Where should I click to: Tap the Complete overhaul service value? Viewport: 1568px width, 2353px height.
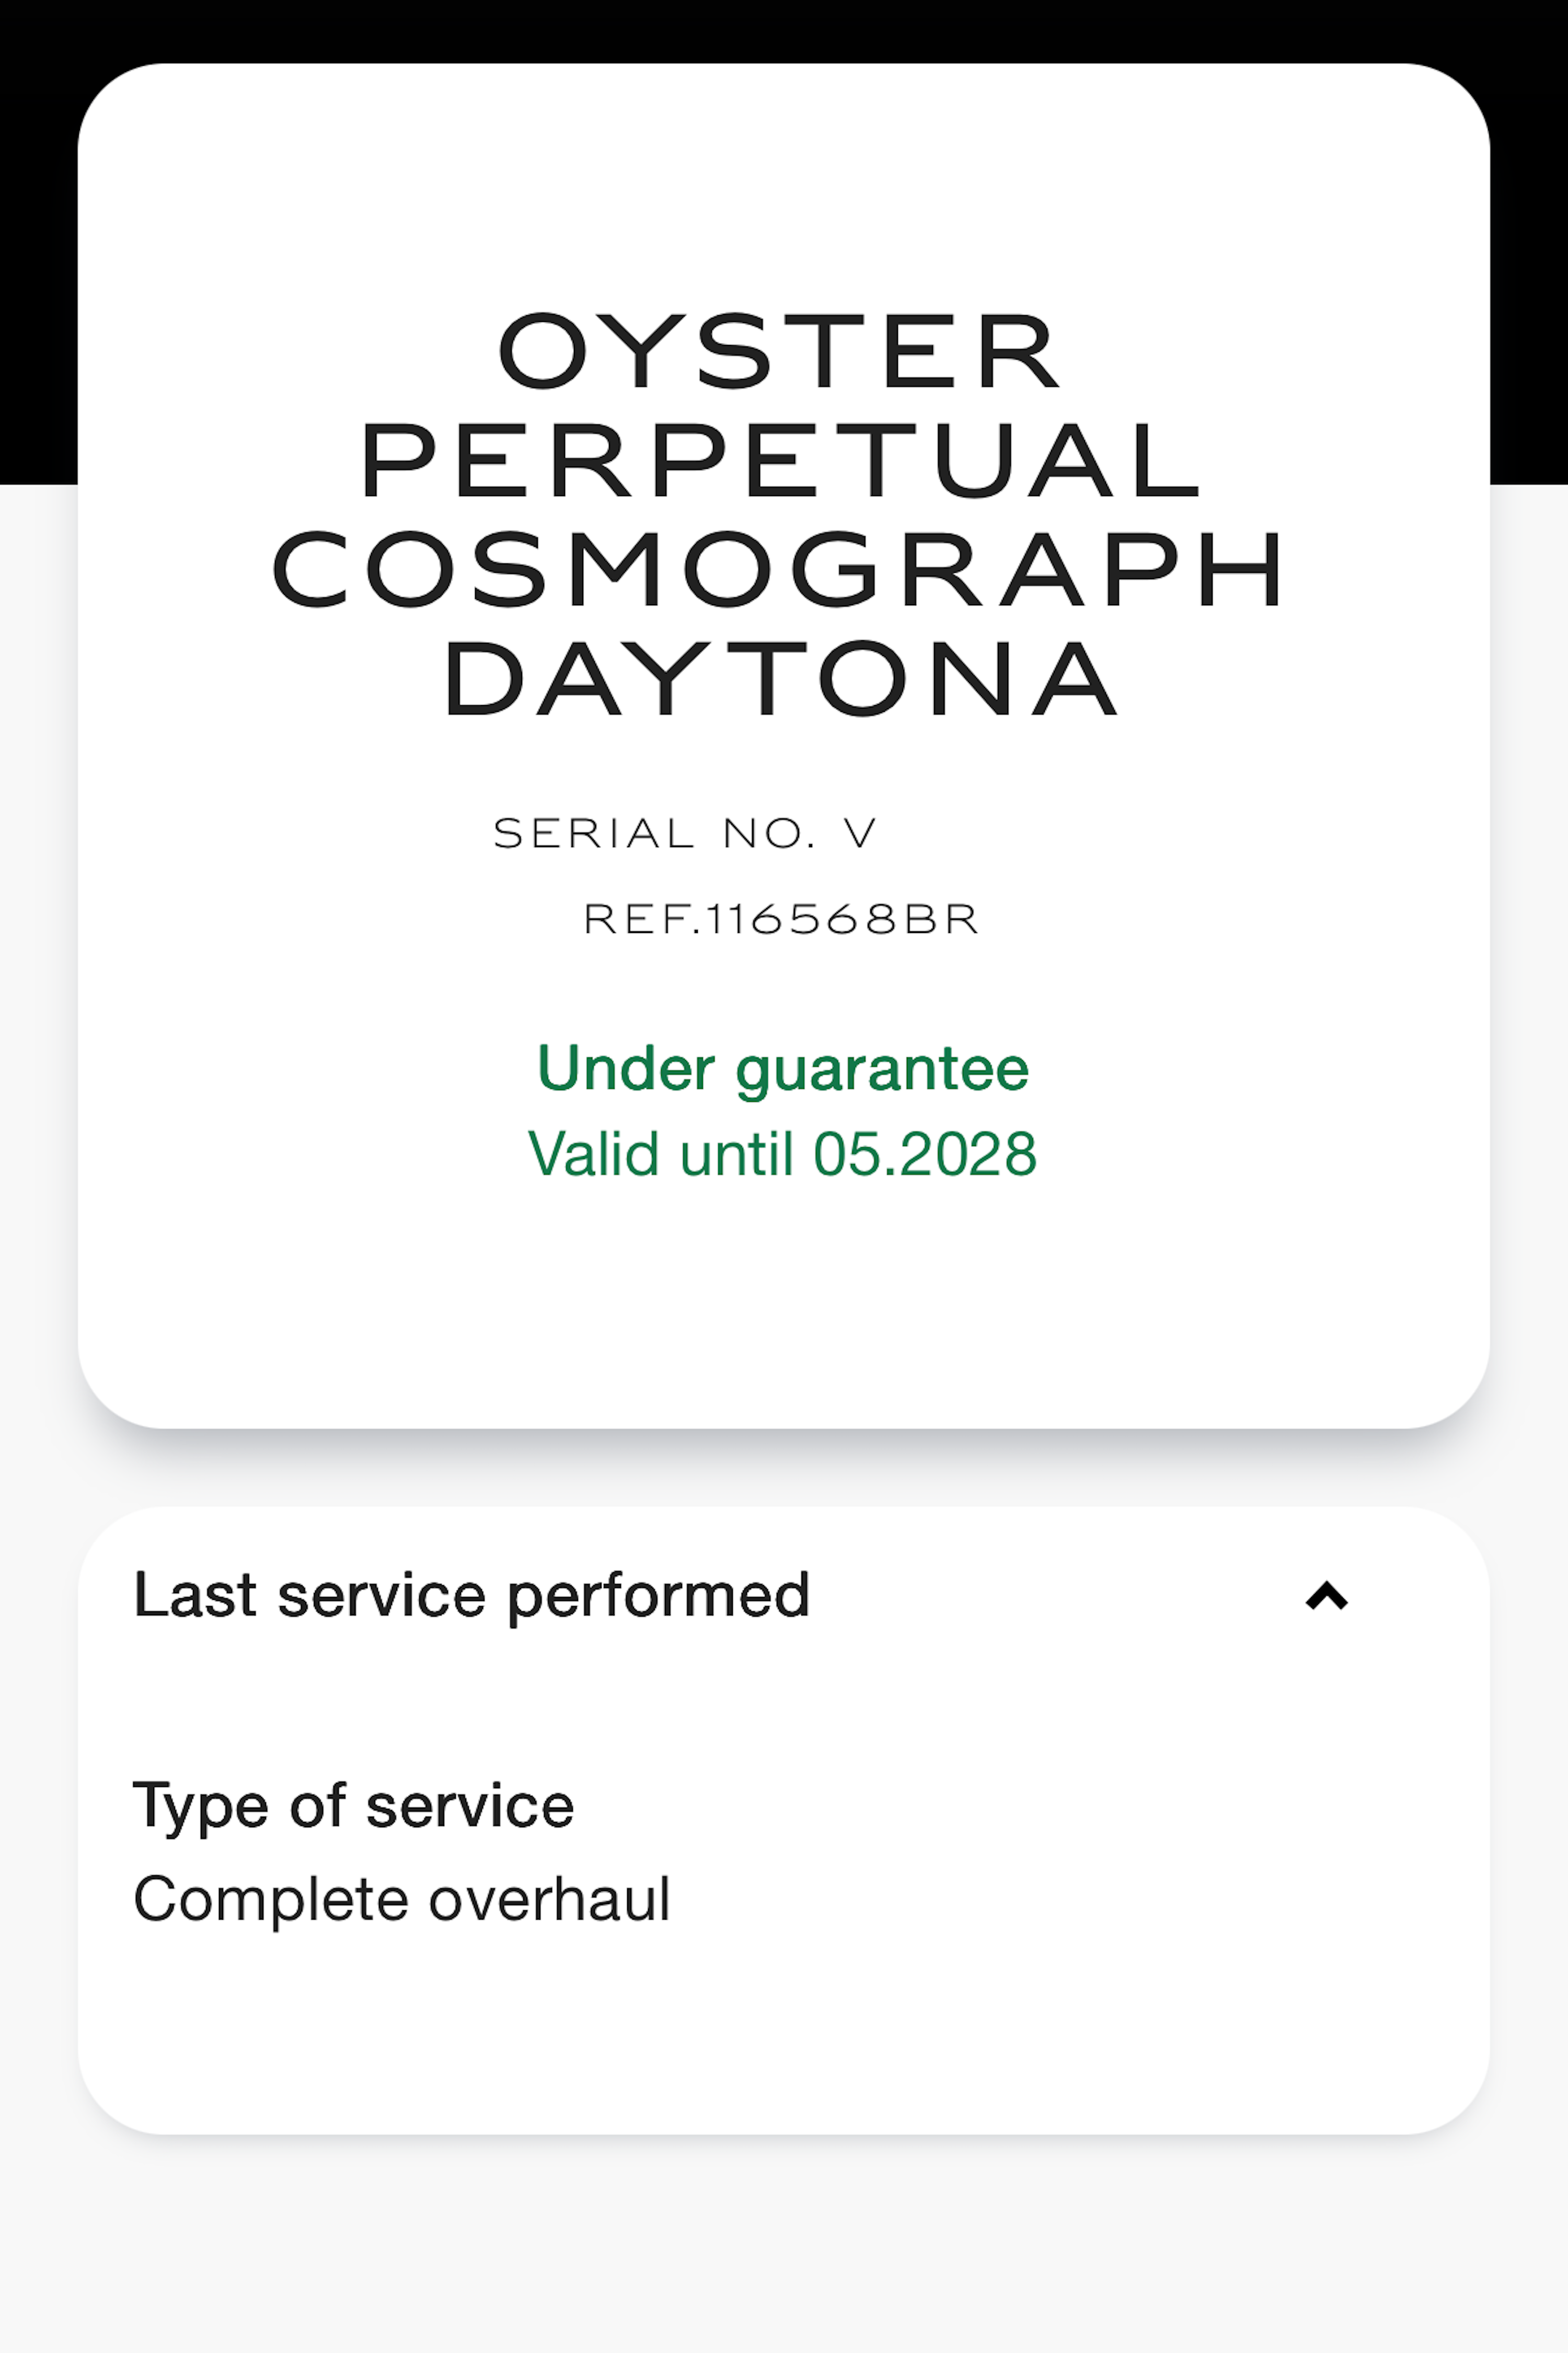point(402,1899)
